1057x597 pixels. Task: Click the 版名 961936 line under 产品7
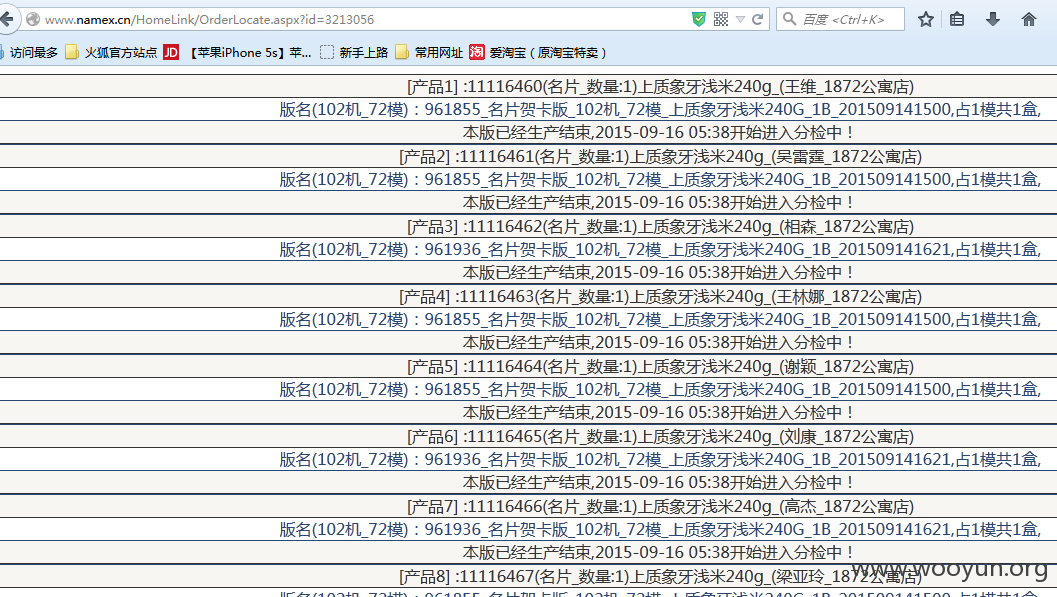660,530
